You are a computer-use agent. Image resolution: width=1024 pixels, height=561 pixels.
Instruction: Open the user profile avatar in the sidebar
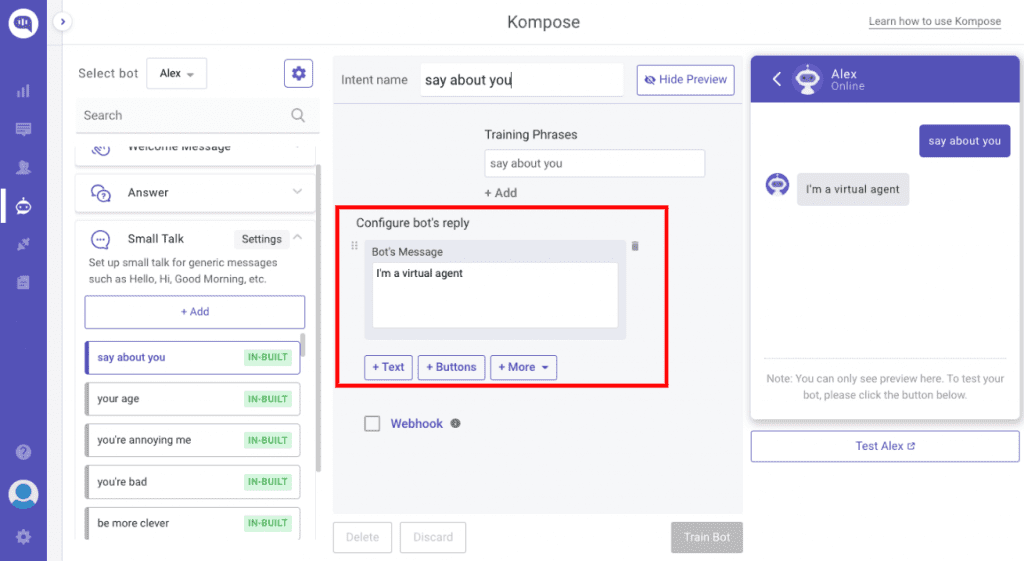tap(23, 494)
